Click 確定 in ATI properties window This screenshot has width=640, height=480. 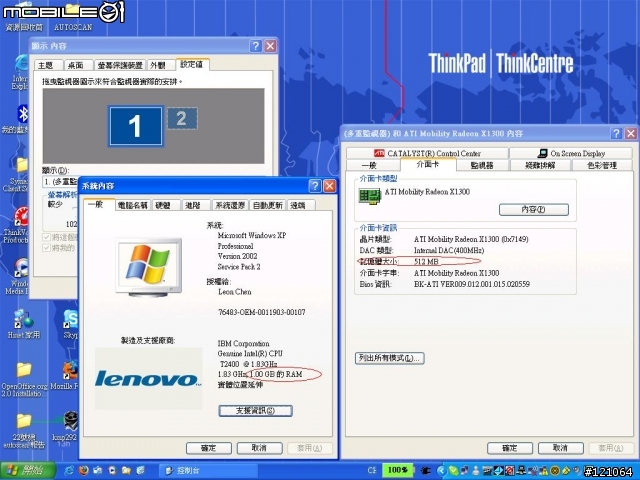tap(510, 448)
